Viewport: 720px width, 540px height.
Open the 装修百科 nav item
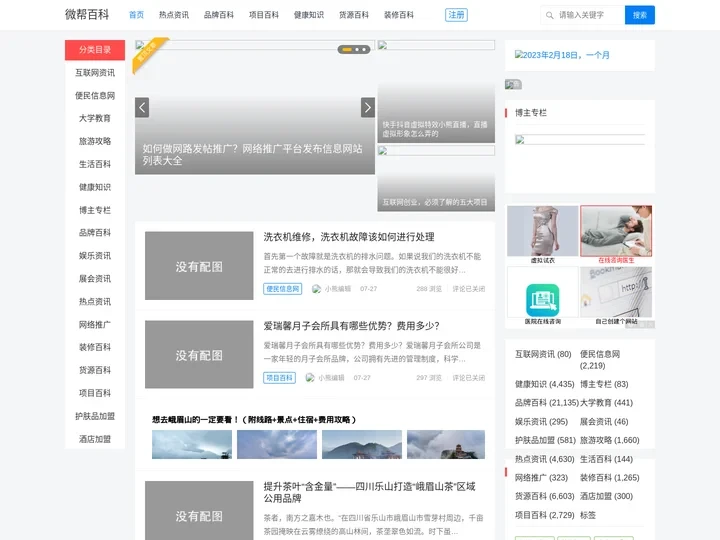pyautogui.click(x=399, y=15)
